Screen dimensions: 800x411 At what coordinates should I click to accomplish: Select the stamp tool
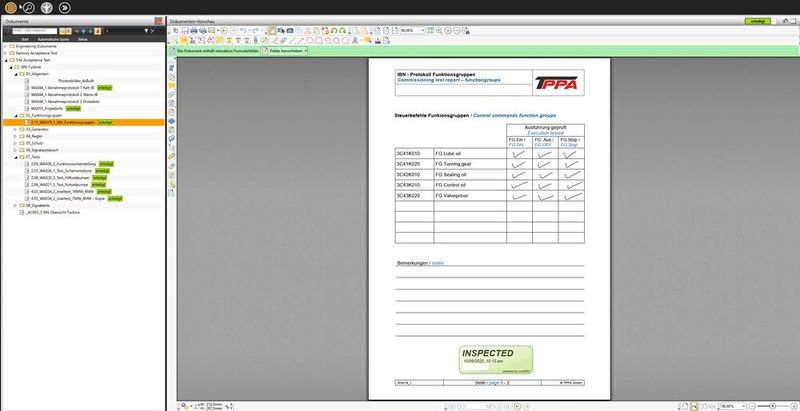355,40
